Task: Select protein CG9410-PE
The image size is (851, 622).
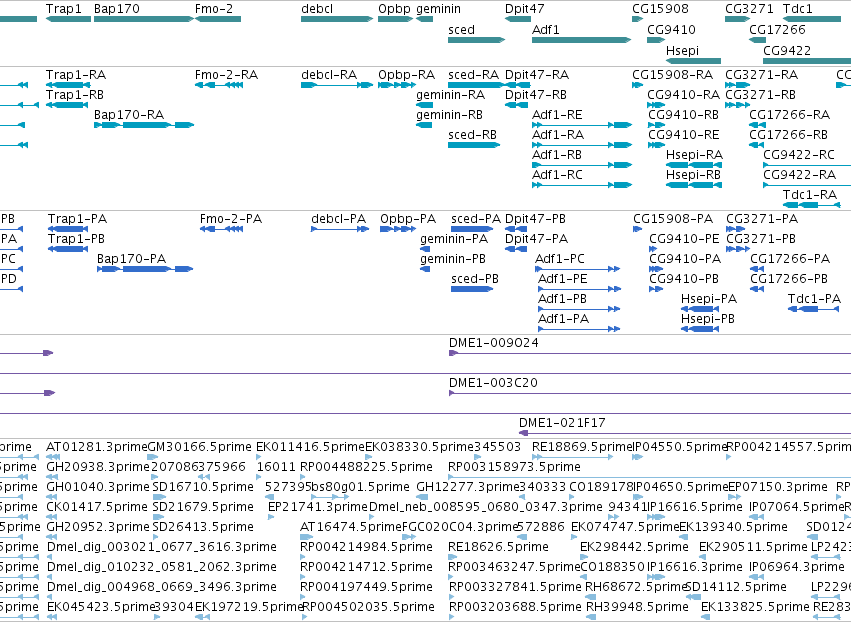Action: coord(684,239)
